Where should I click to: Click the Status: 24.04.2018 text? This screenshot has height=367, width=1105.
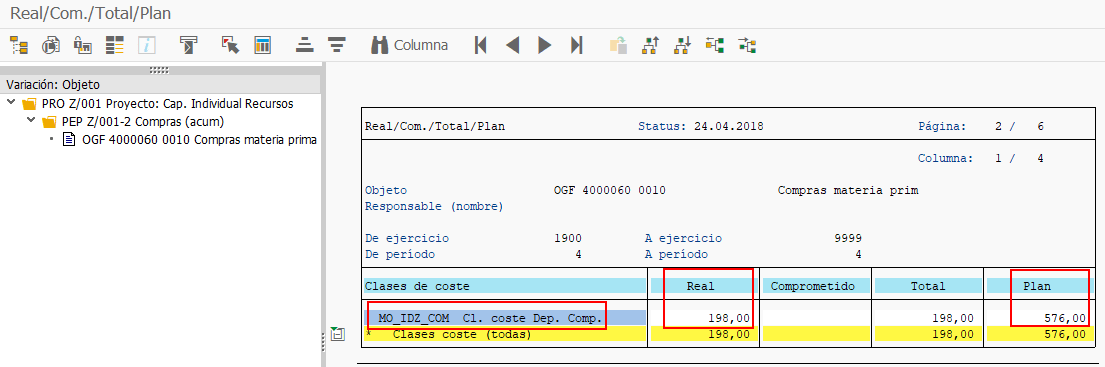[700, 127]
